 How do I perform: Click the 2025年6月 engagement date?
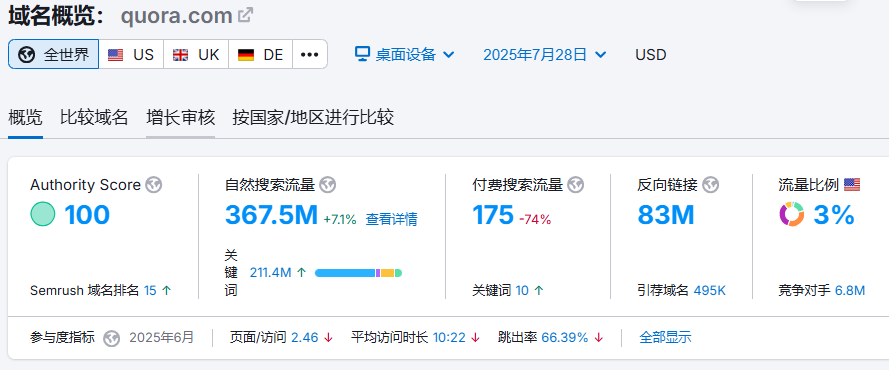coord(162,338)
